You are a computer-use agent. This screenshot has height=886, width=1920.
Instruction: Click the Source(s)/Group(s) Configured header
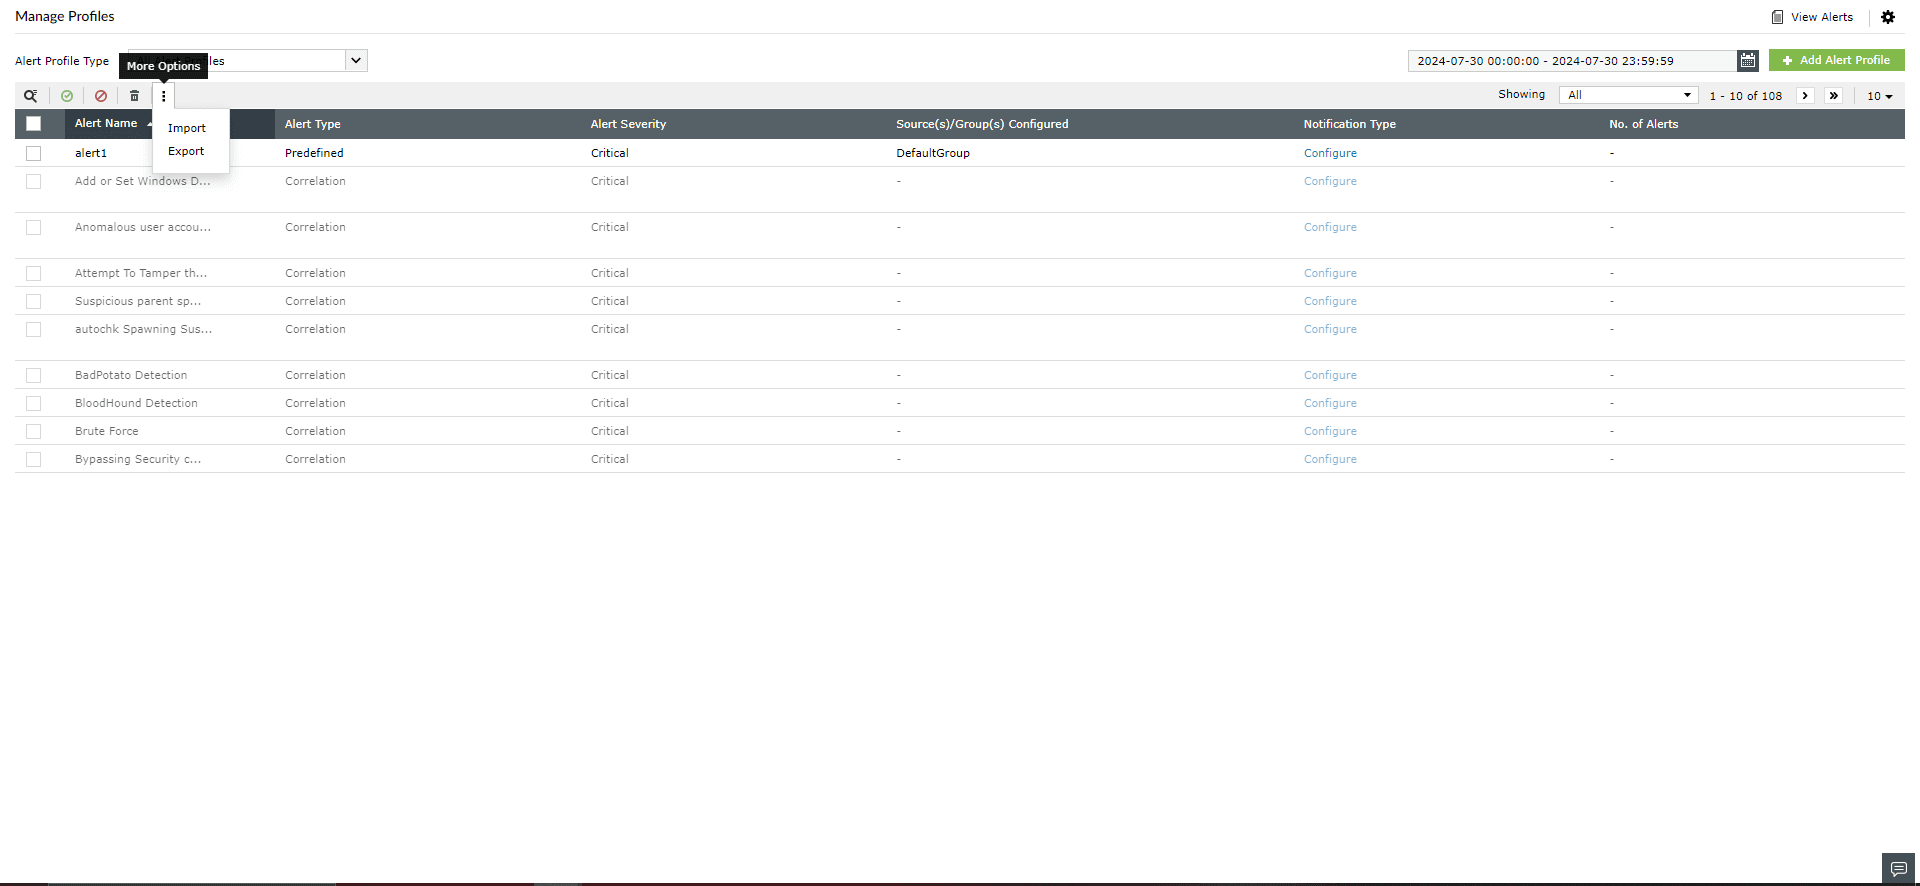pyautogui.click(x=982, y=124)
